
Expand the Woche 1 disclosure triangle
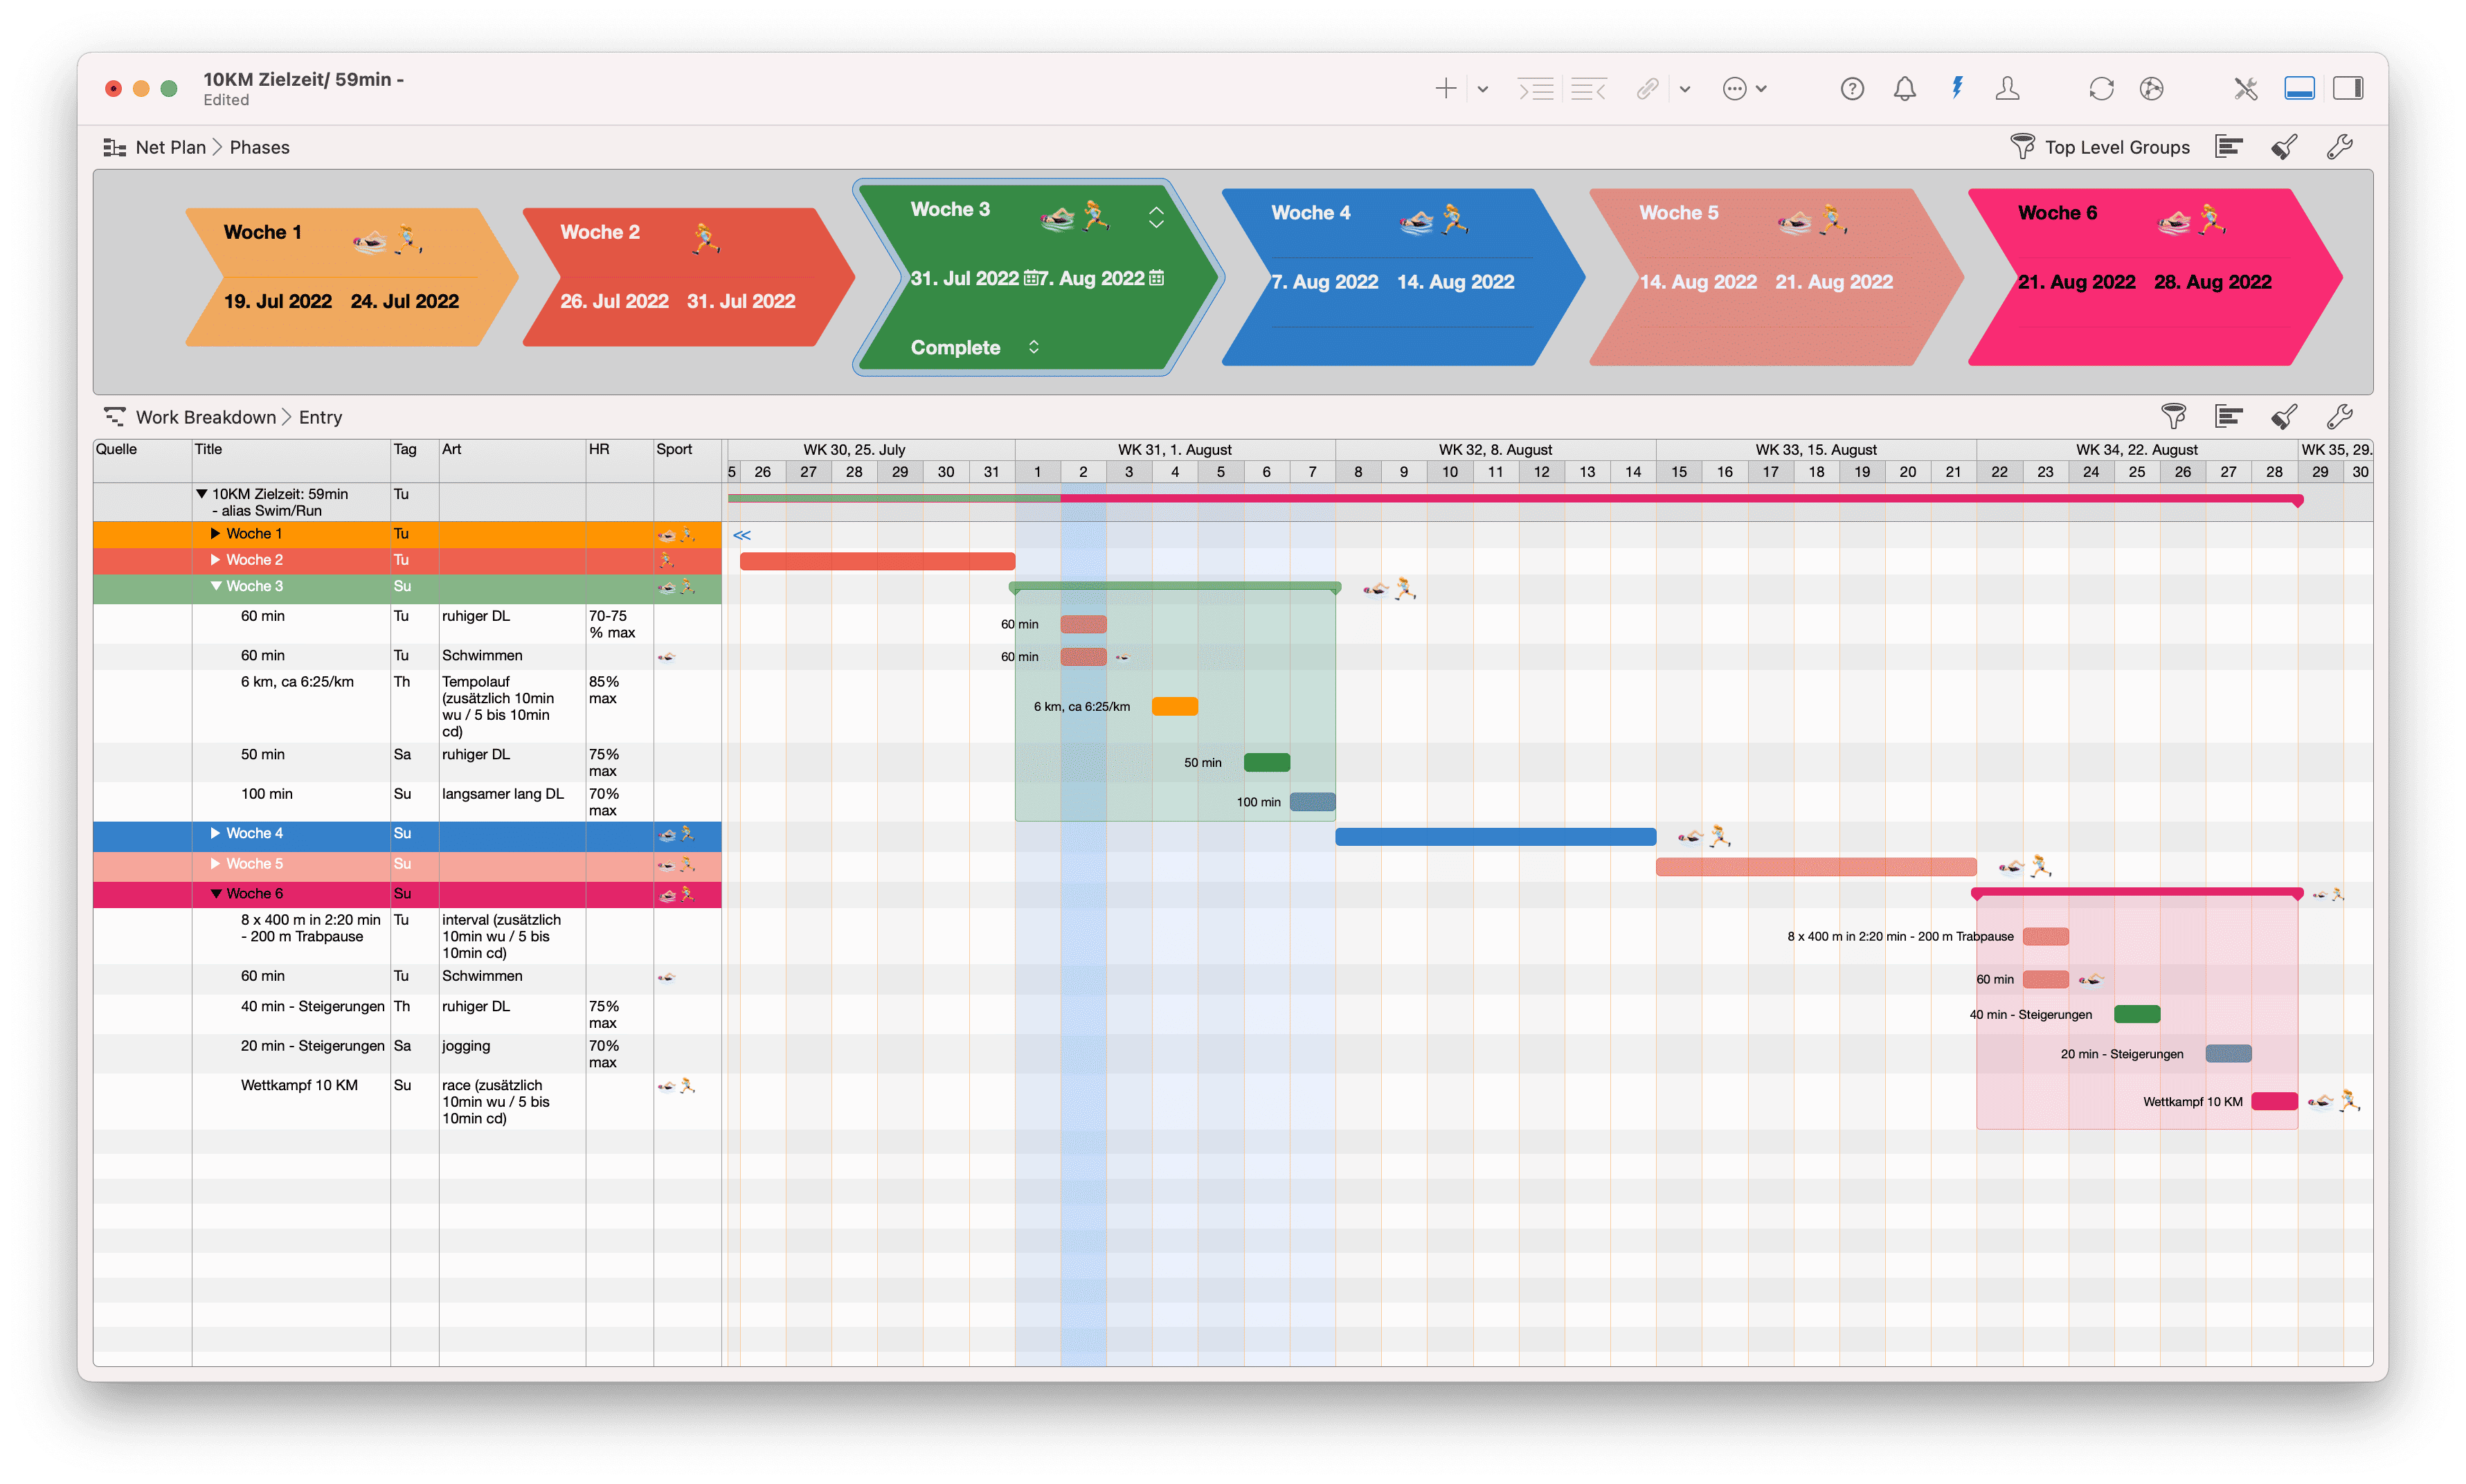click(x=216, y=533)
